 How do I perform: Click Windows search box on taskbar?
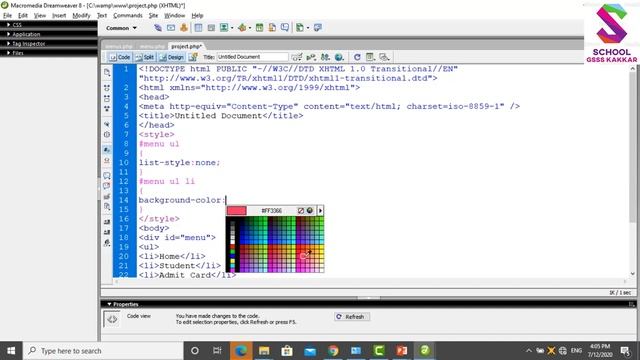point(103,351)
